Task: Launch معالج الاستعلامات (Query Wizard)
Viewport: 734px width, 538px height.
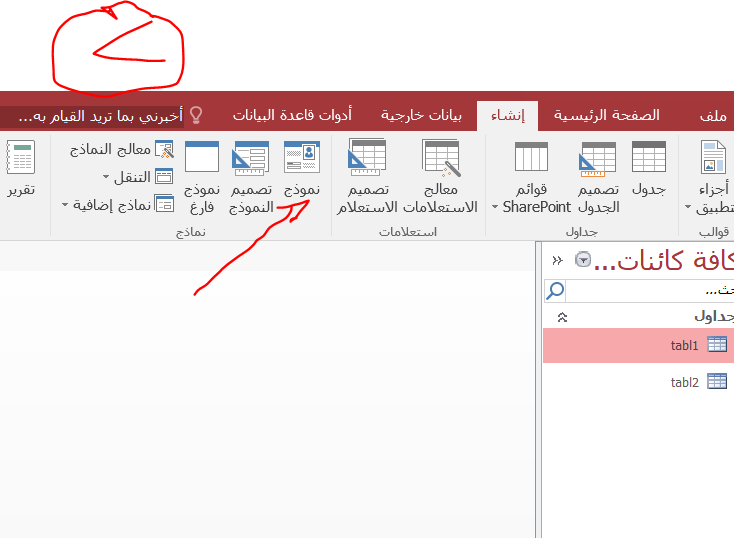Action: [x=440, y=177]
